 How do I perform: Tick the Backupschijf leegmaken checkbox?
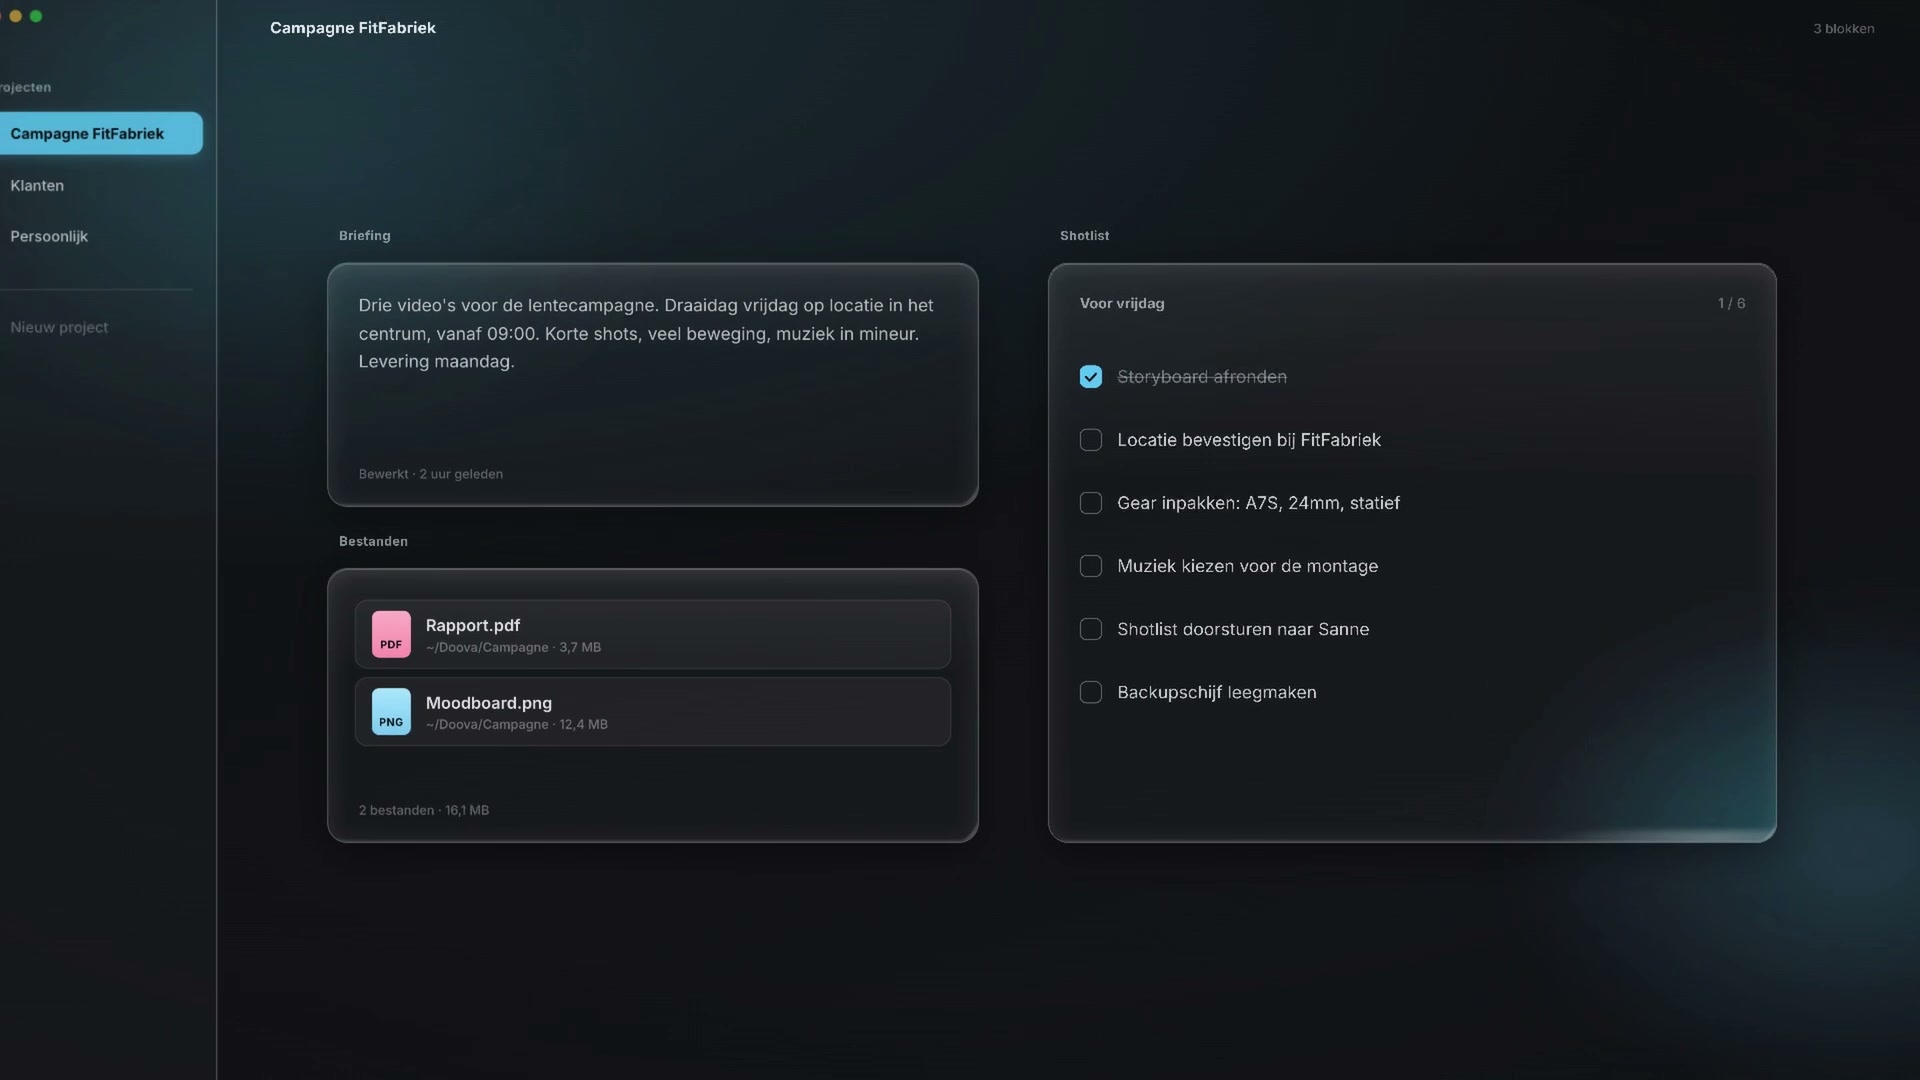1091,692
